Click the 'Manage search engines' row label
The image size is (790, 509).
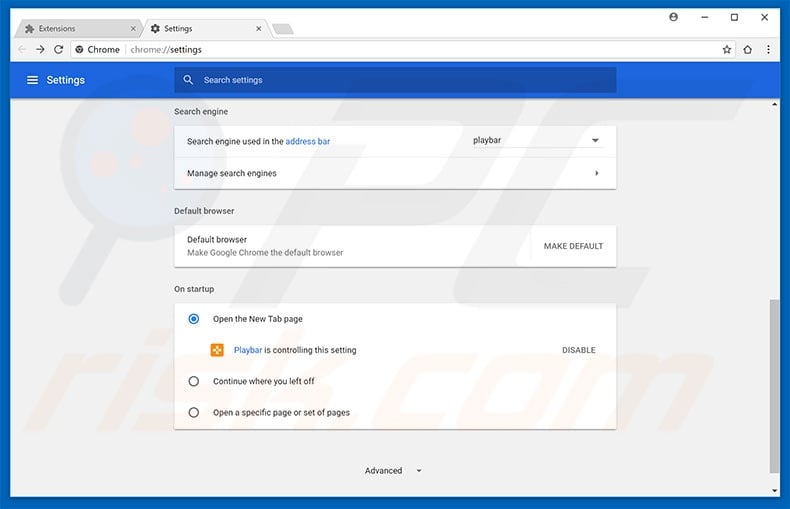(x=232, y=173)
